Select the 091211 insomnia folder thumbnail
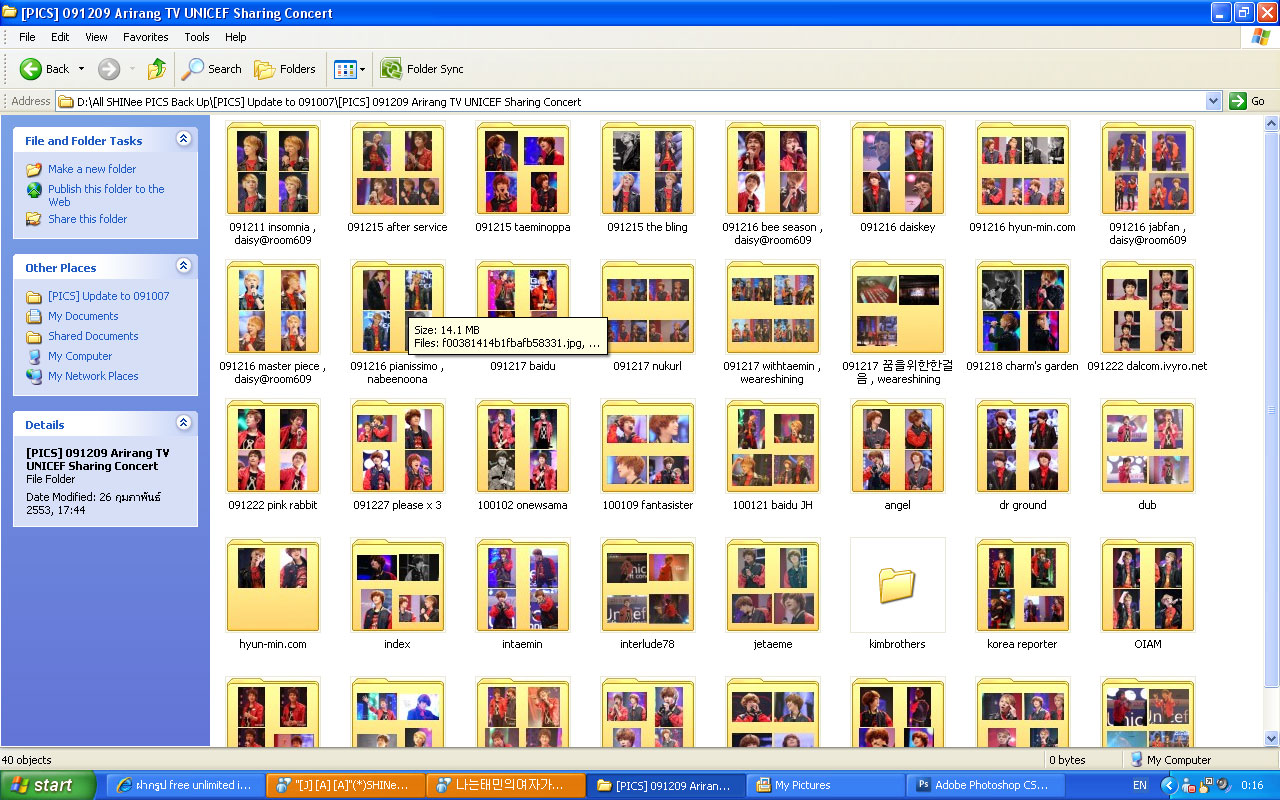This screenshot has height=800, width=1280. [273, 169]
